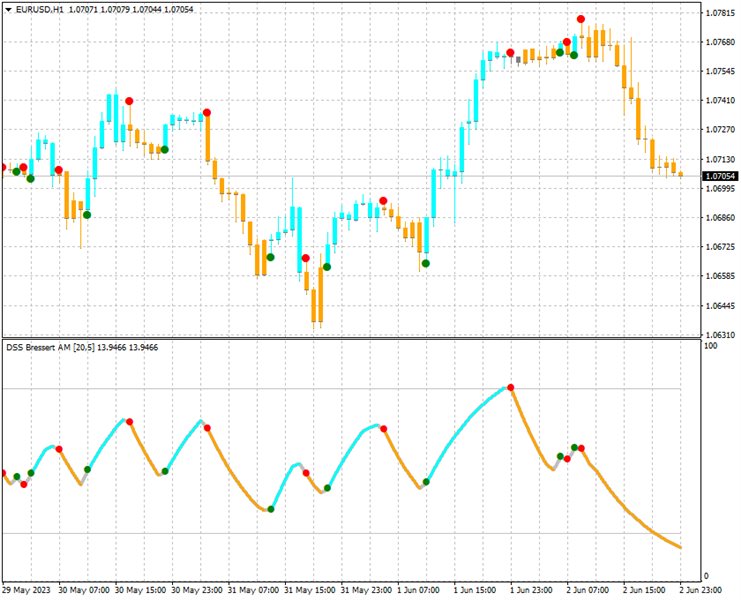The image size is (741, 600).
Task: Click the right end of orange oscillator line
Action: point(681,547)
